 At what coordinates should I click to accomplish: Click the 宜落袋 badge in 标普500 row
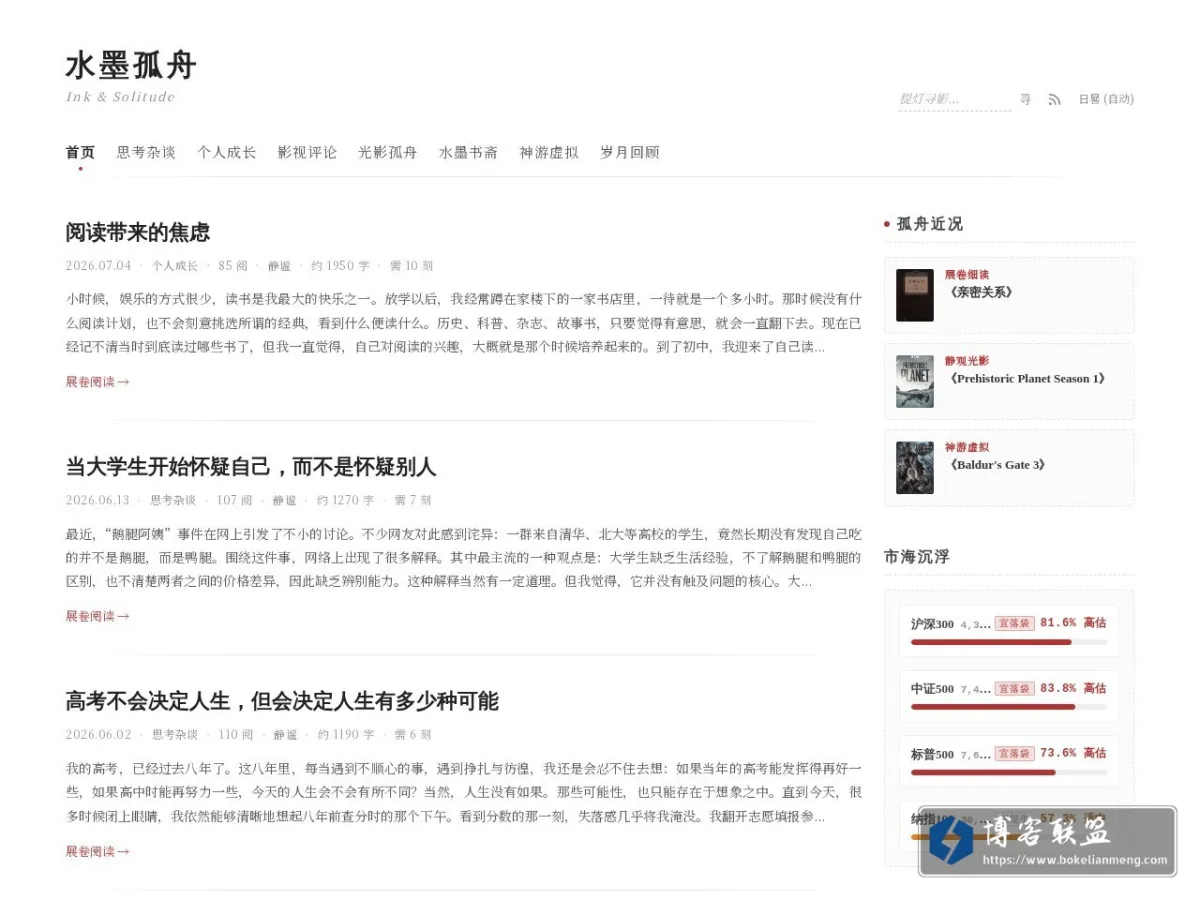(x=1014, y=753)
